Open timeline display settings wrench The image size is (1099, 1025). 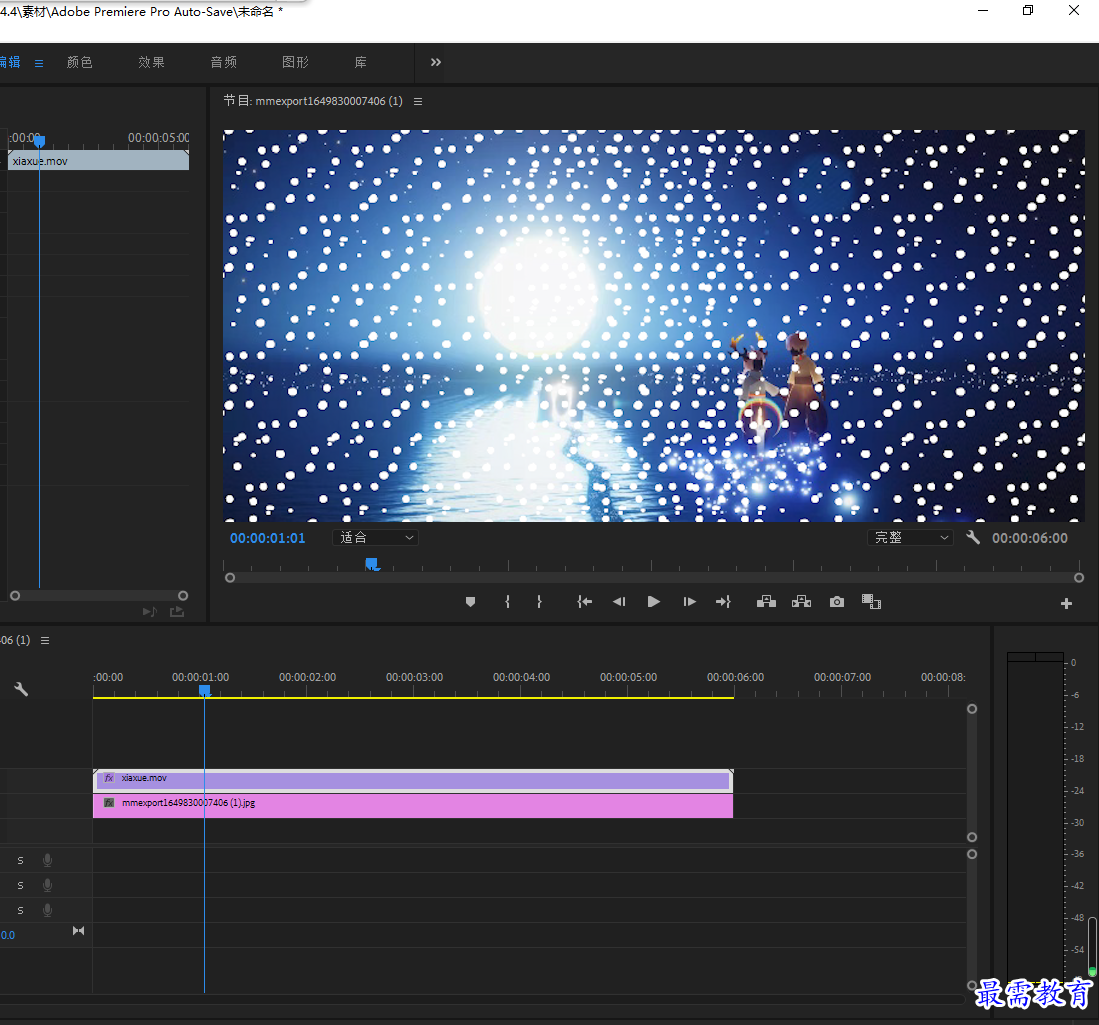[x=21, y=689]
